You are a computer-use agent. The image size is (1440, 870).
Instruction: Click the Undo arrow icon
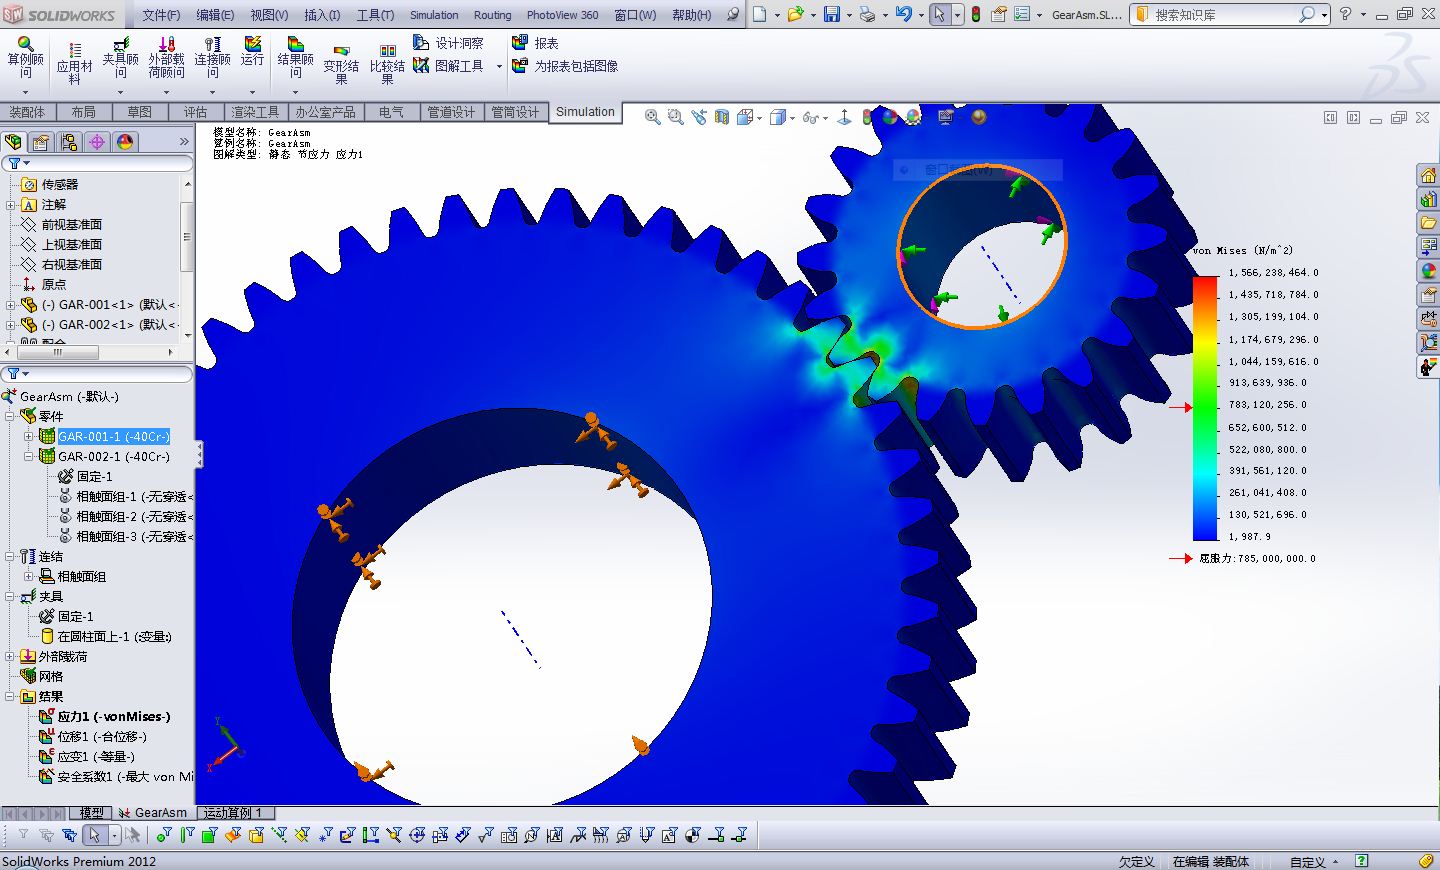903,14
